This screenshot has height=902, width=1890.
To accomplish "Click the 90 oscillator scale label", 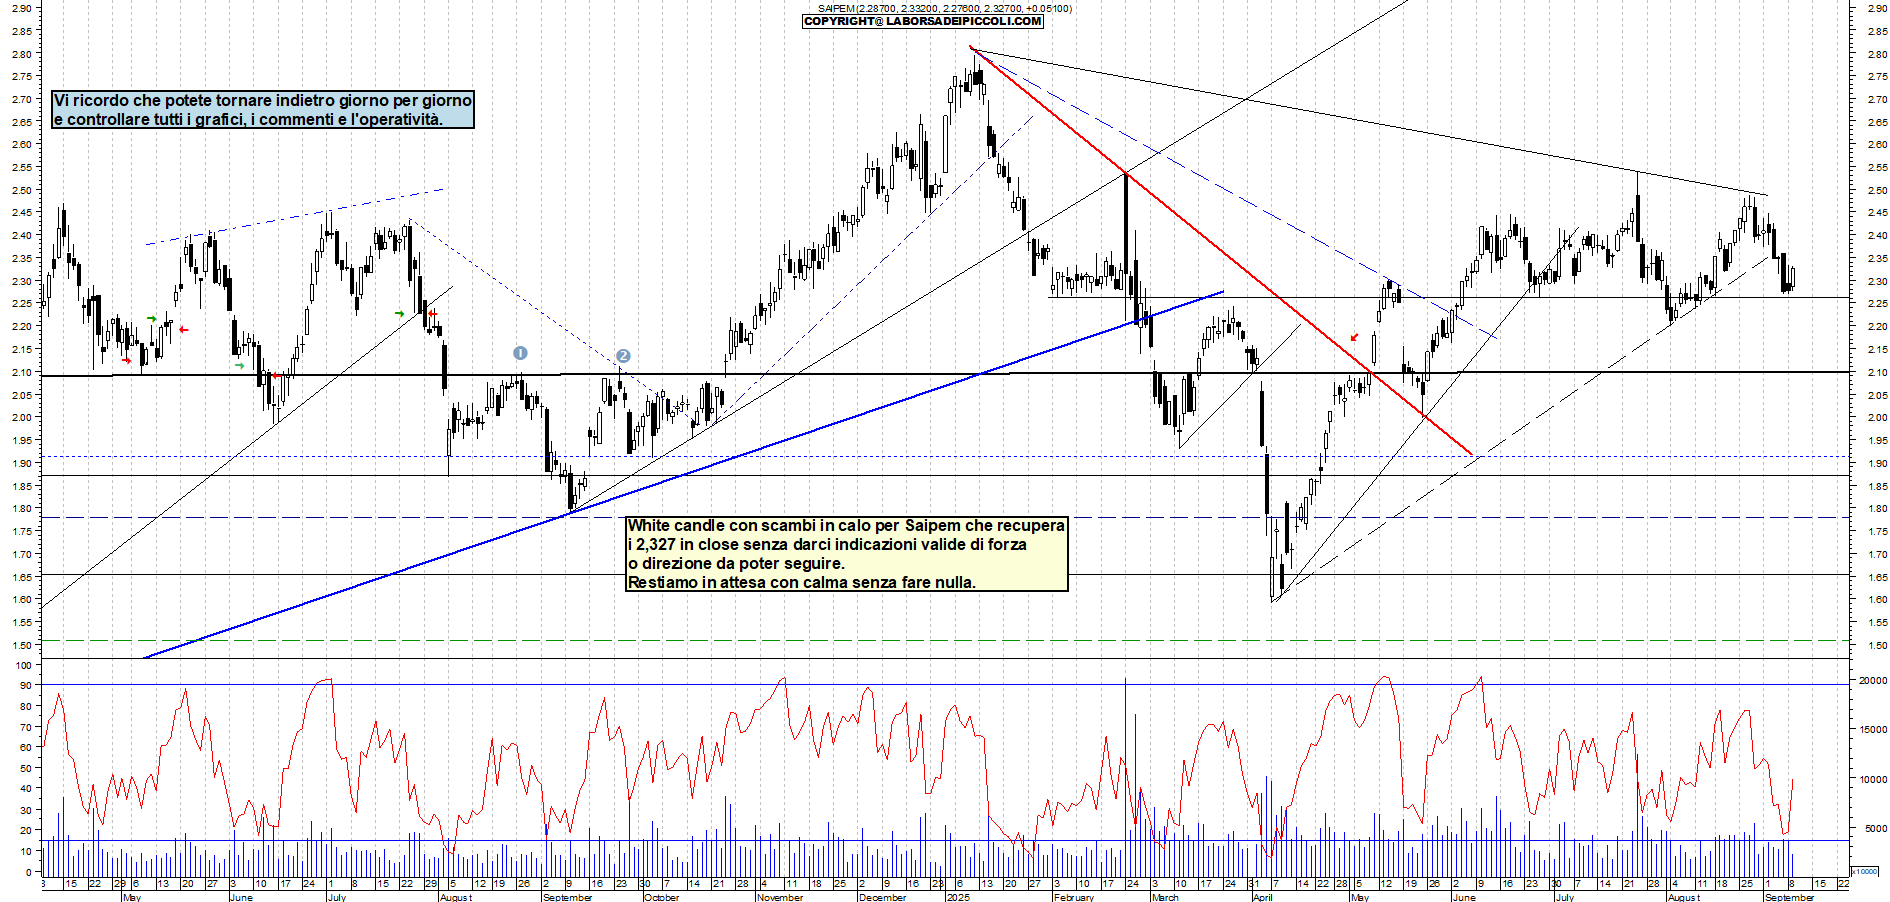I will coord(25,685).
